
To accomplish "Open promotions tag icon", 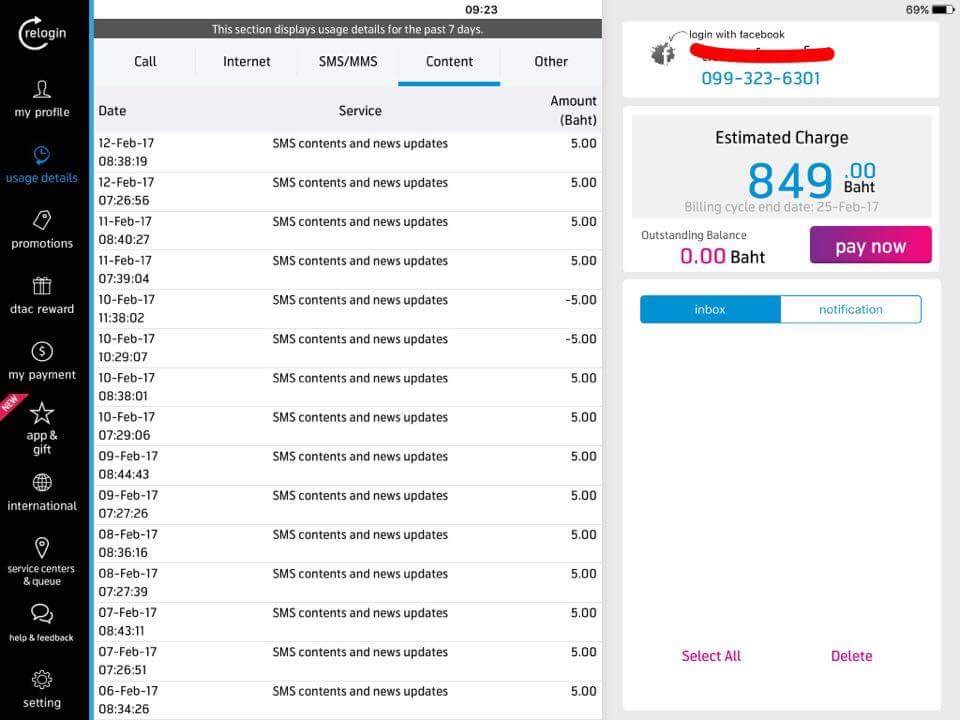I will (x=42, y=220).
